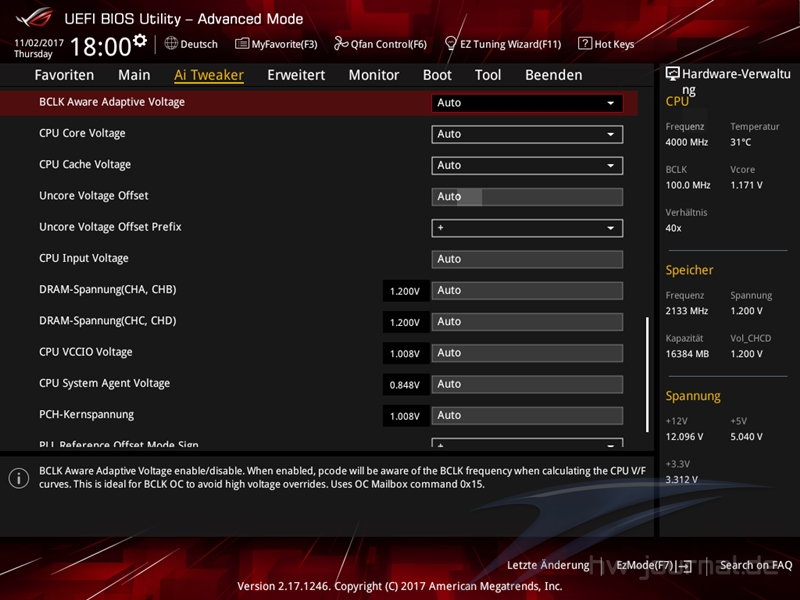The height and width of the screenshot is (600, 800).
Task: Click the Uncore Voltage Offset field
Action: click(x=527, y=197)
